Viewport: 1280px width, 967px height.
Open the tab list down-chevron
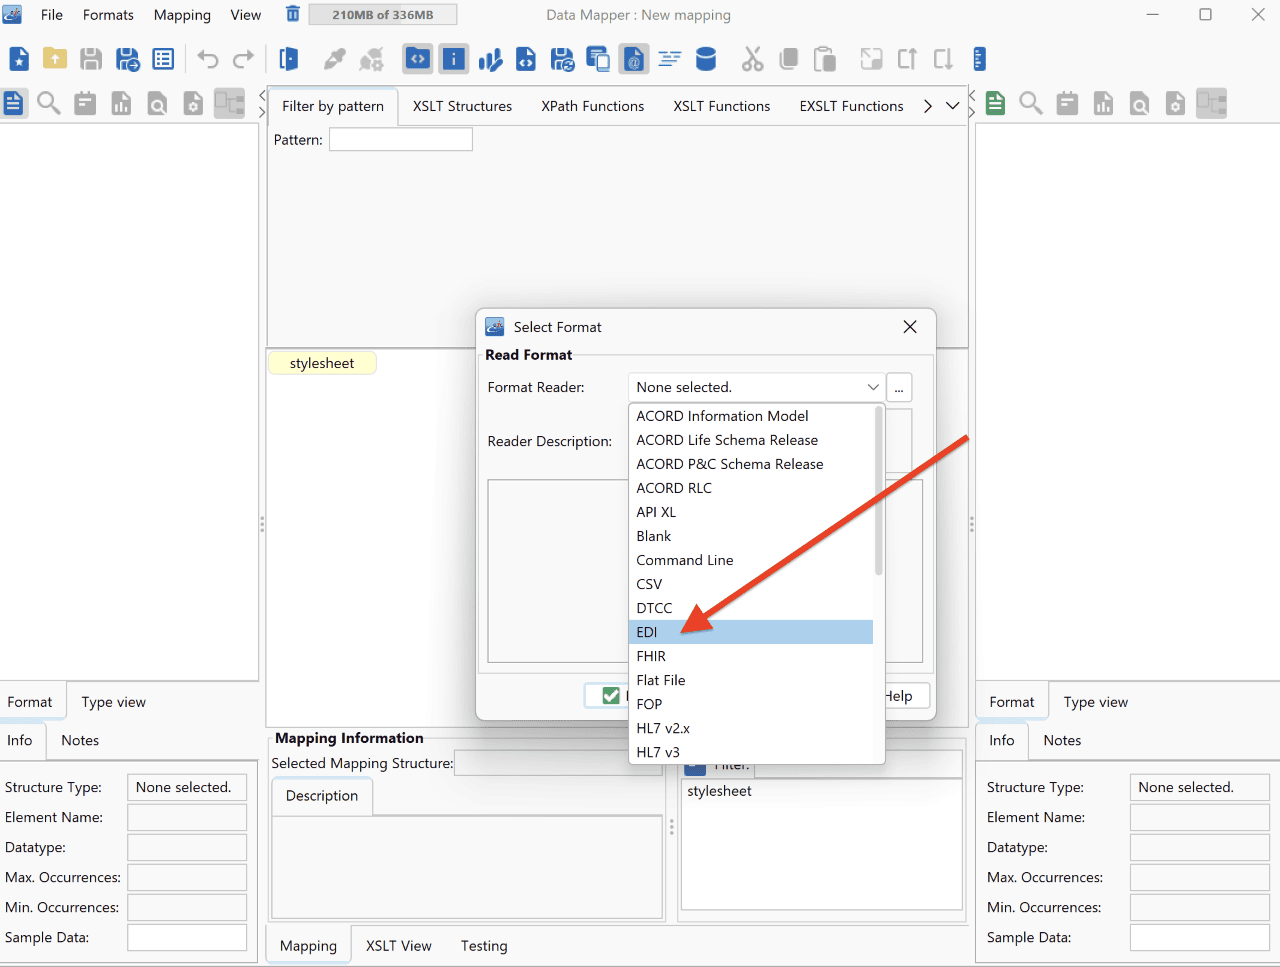(x=953, y=106)
